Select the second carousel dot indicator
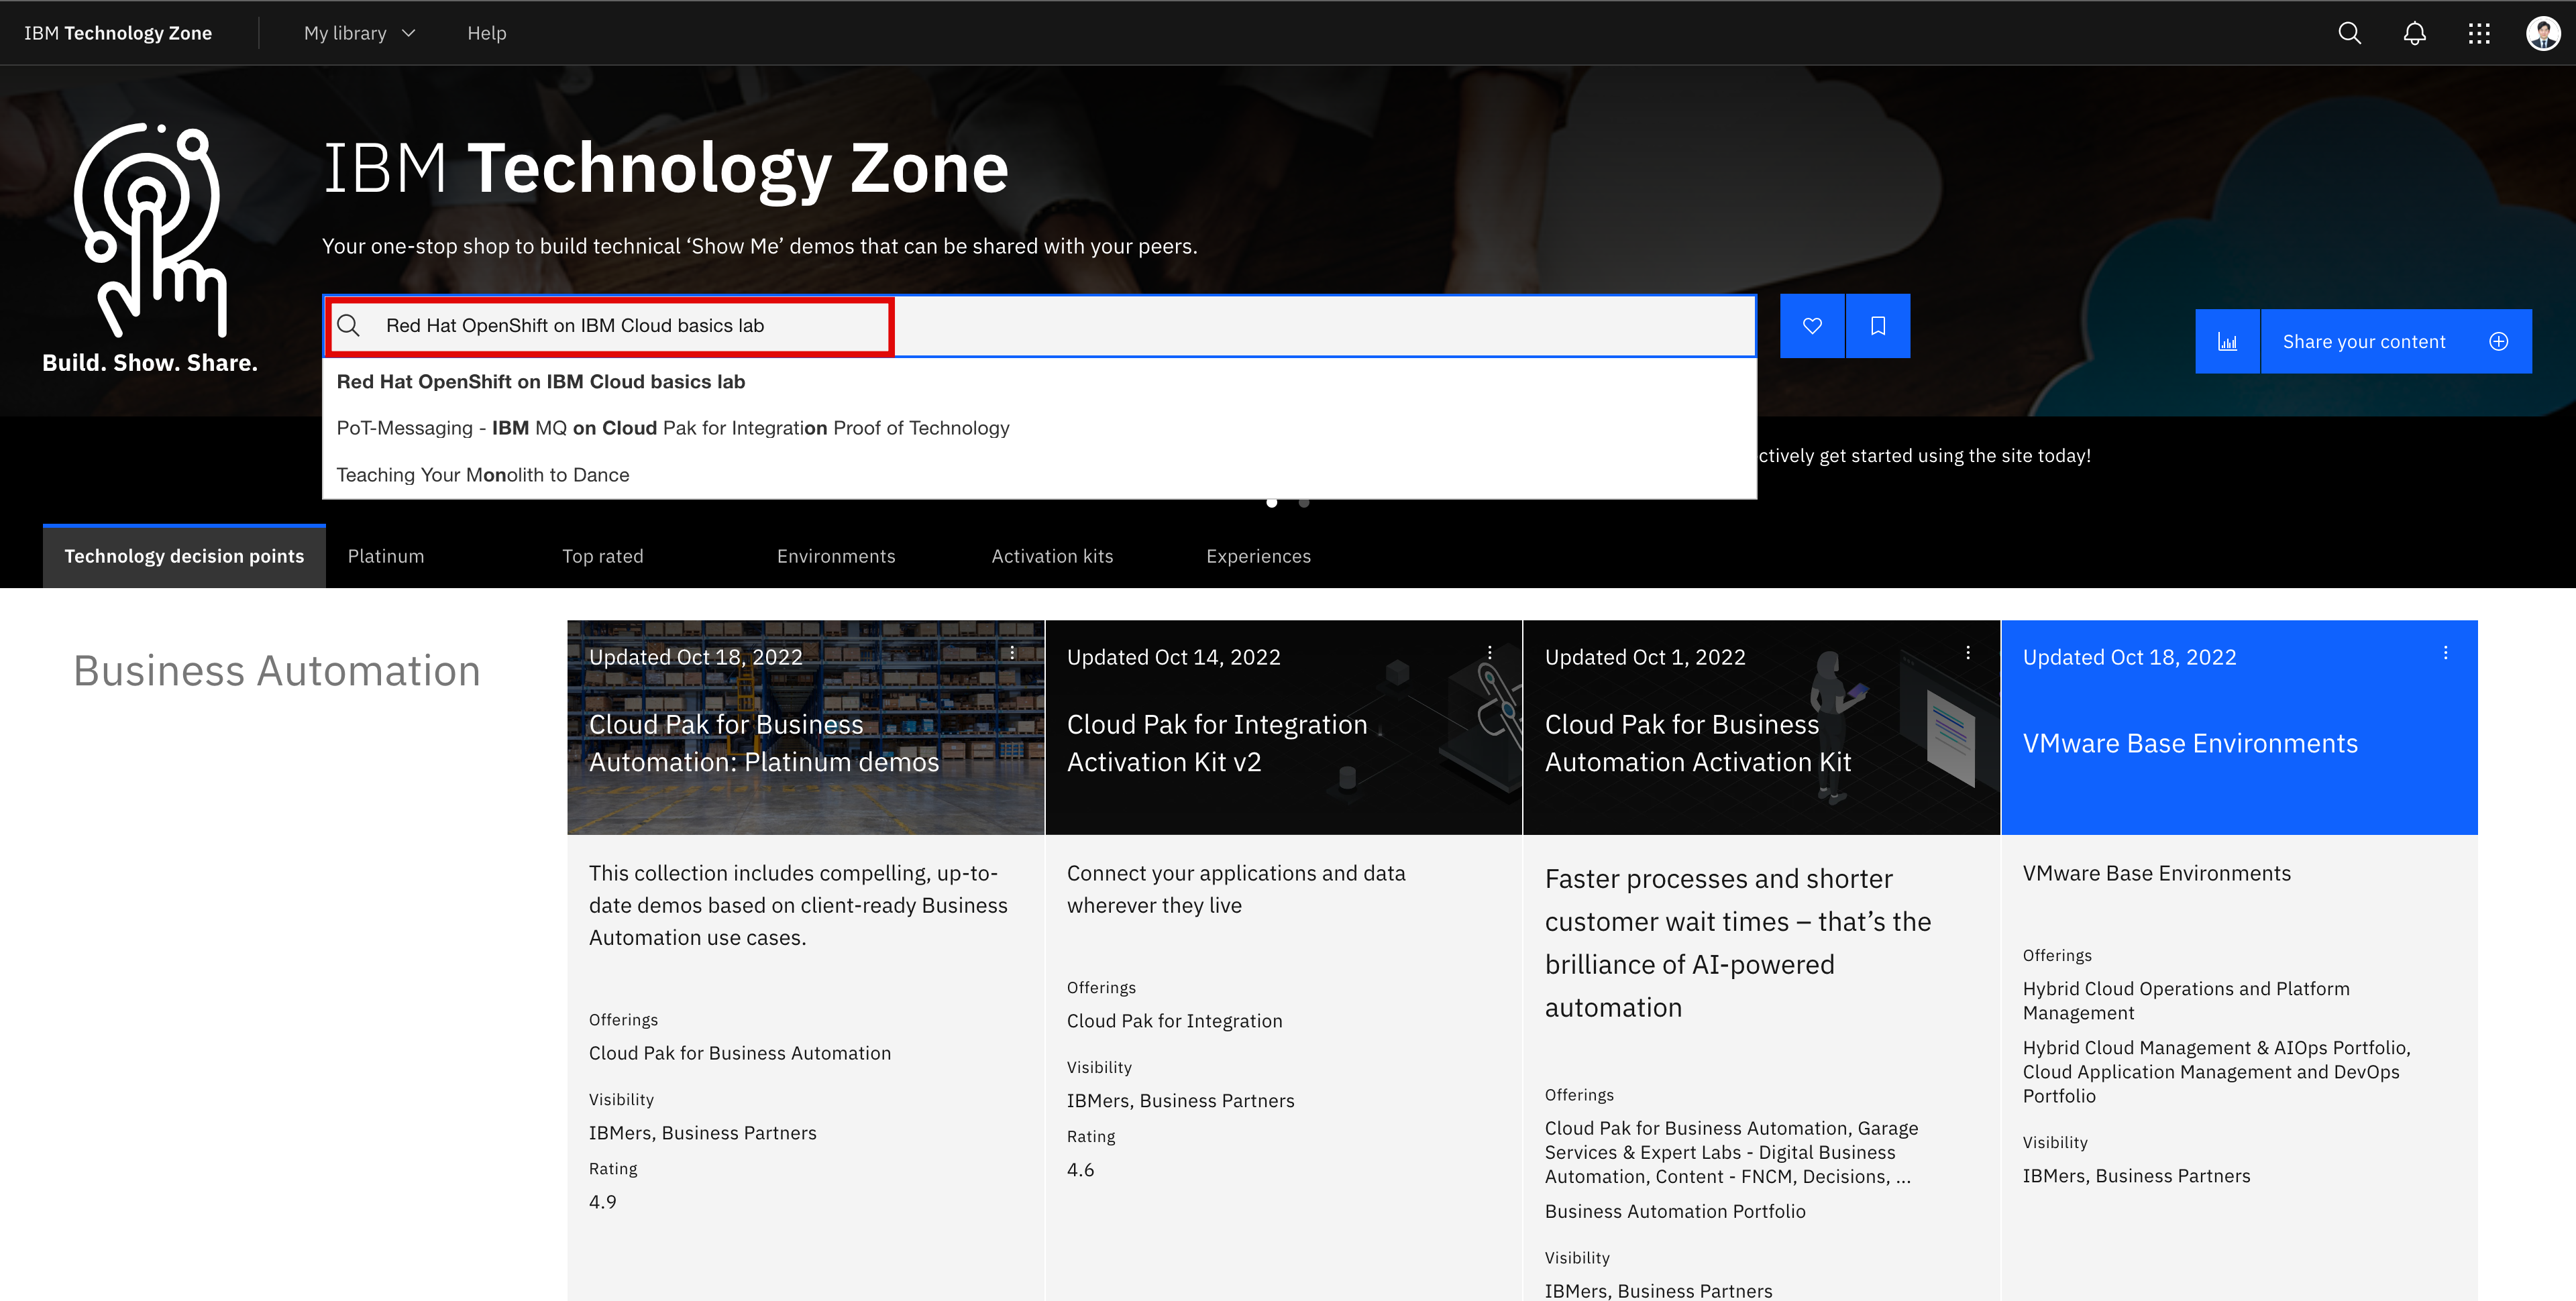The height and width of the screenshot is (1301, 2576). tap(1304, 503)
